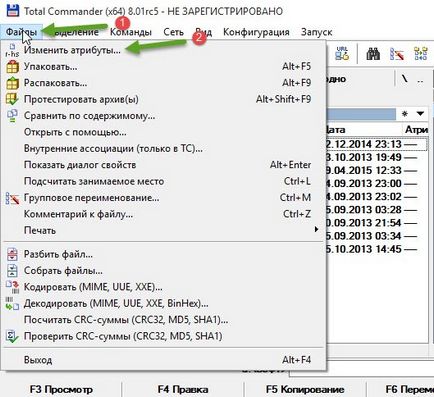Select row dated 4.09.2013 23:02
This screenshot has width=434, height=397.
pyautogui.click(x=377, y=197)
